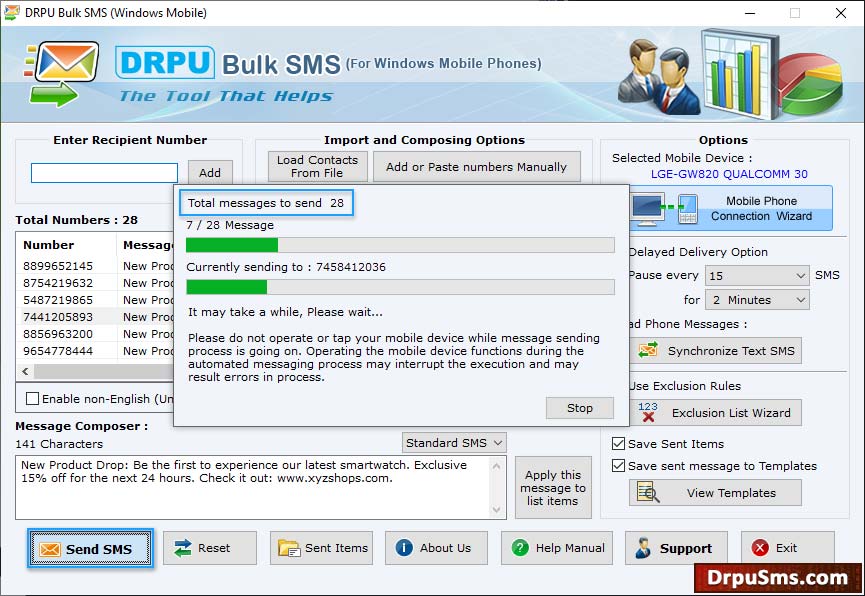This screenshot has height=596, width=865.
Task: Click the recipient number input field
Action: point(104,173)
